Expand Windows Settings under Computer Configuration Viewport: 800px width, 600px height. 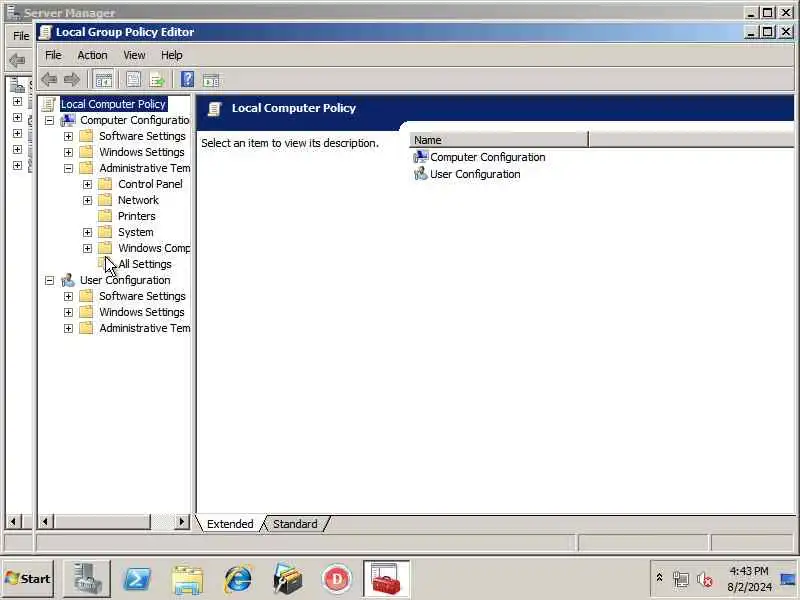(x=68, y=152)
